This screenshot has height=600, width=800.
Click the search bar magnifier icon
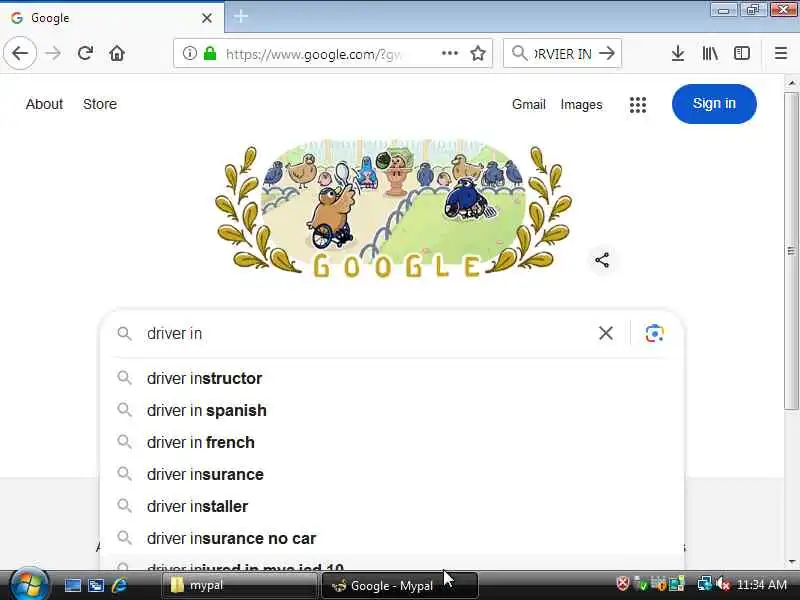[519, 53]
